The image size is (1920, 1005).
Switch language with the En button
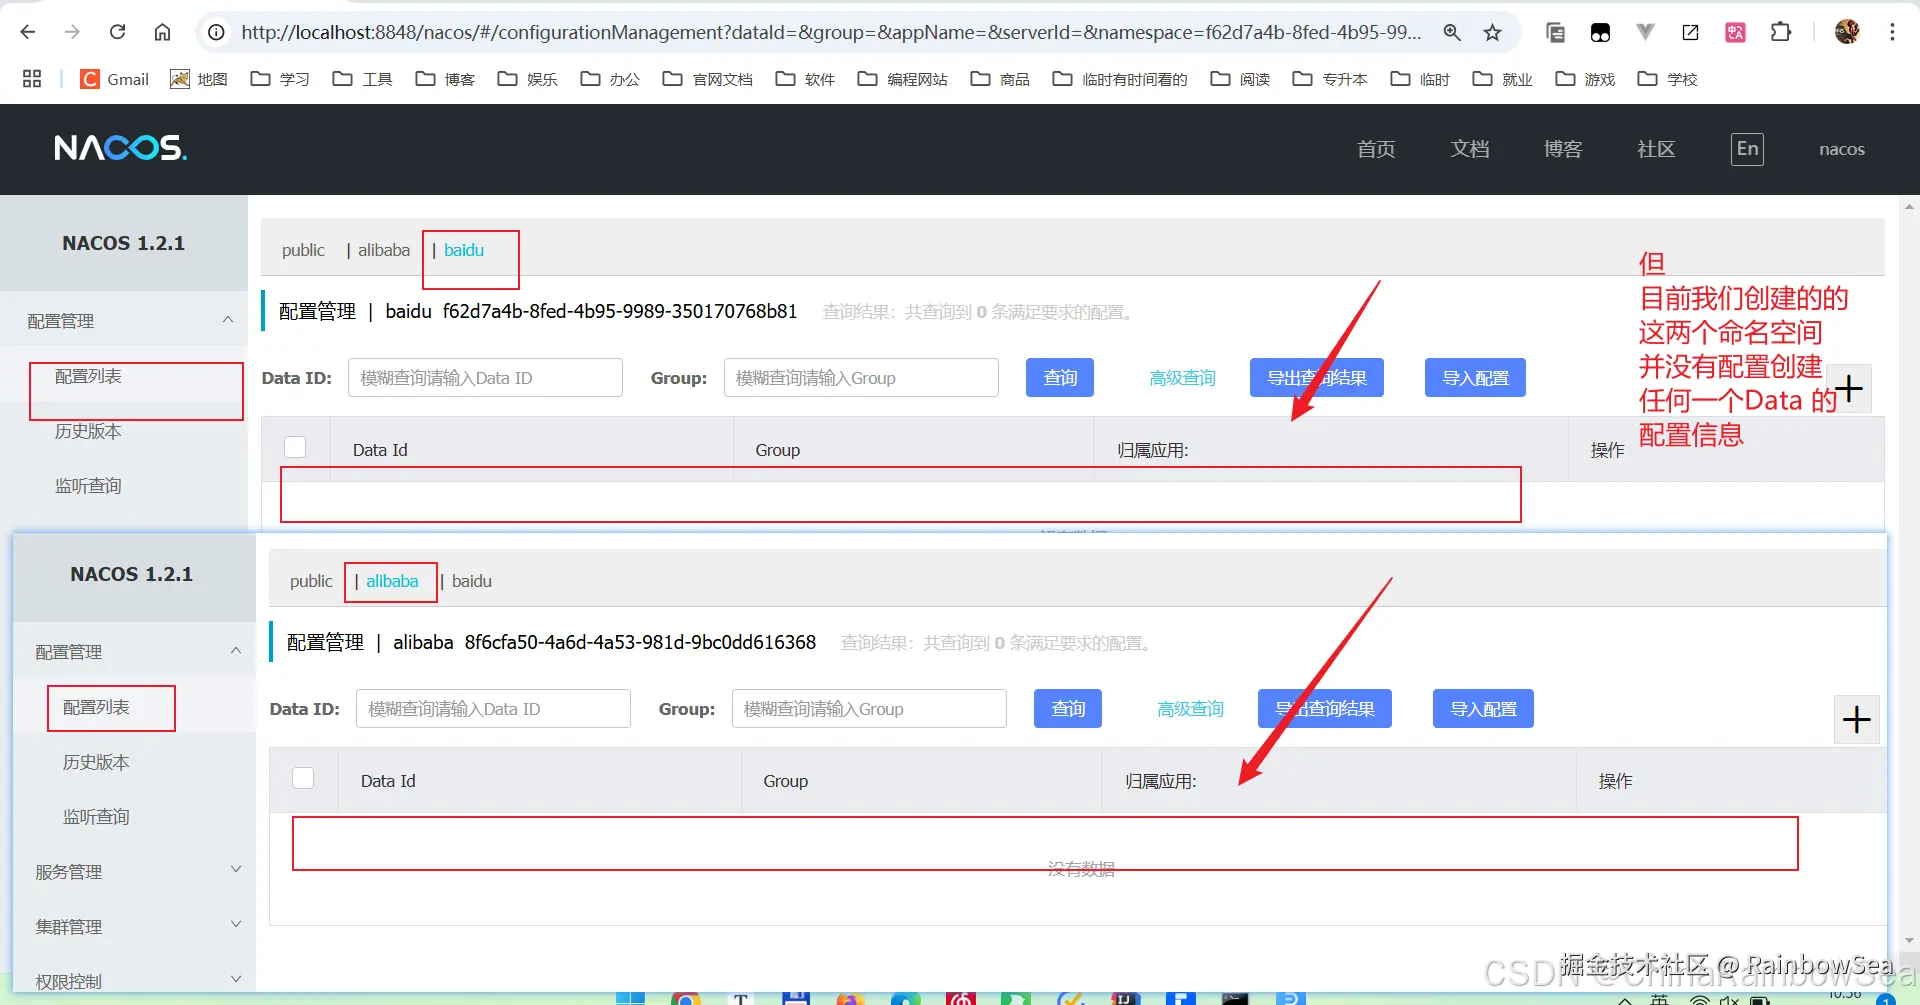pos(1747,149)
